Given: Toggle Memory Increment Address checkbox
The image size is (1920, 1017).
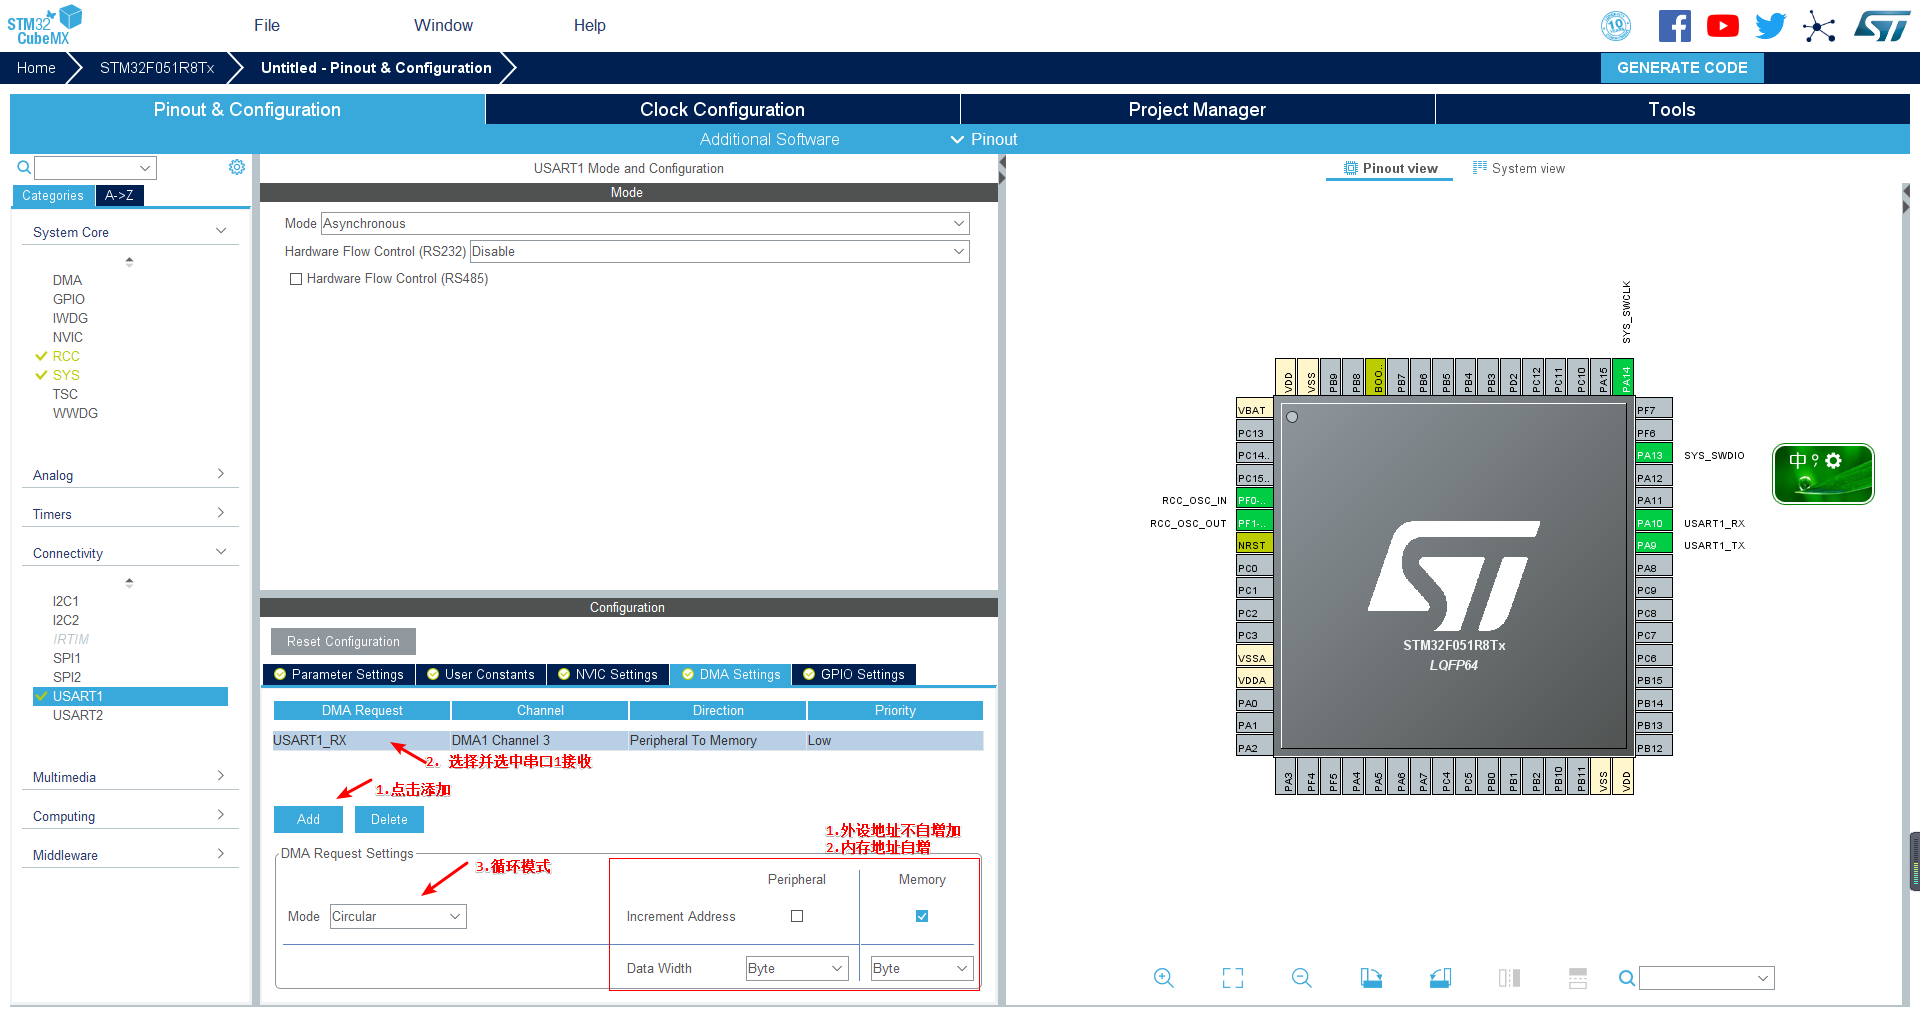Looking at the screenshot, I should (922, 916).
